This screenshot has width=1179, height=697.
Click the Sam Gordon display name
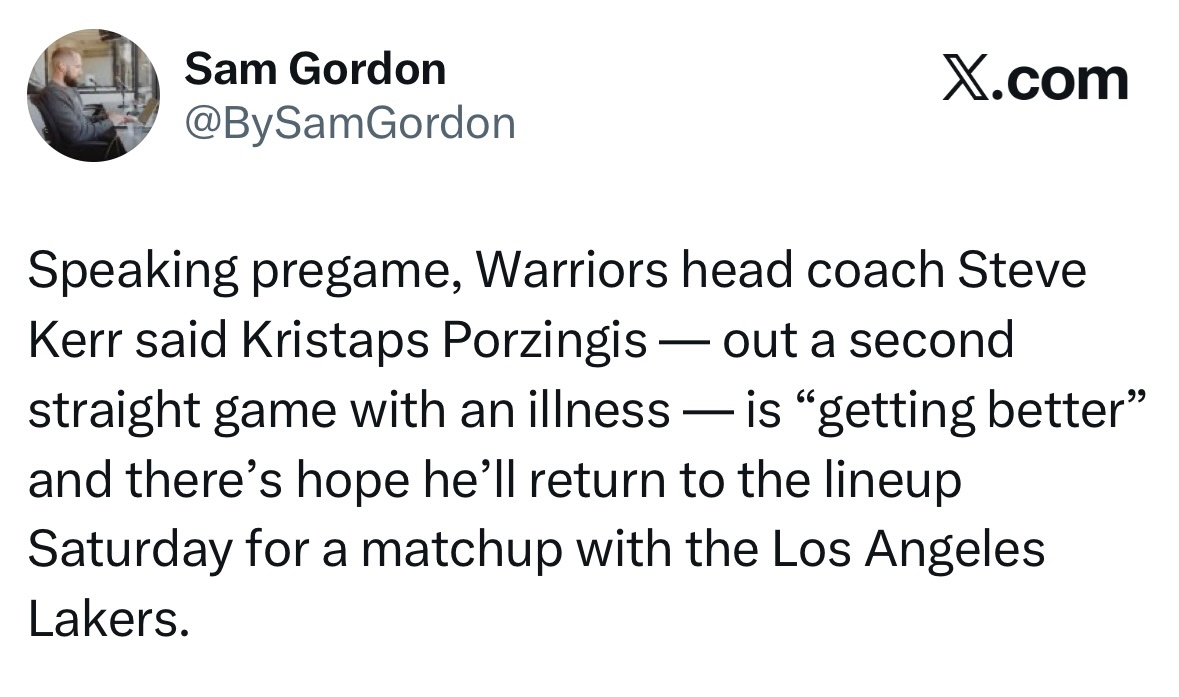pyautogui.click(x=315, y=69)
